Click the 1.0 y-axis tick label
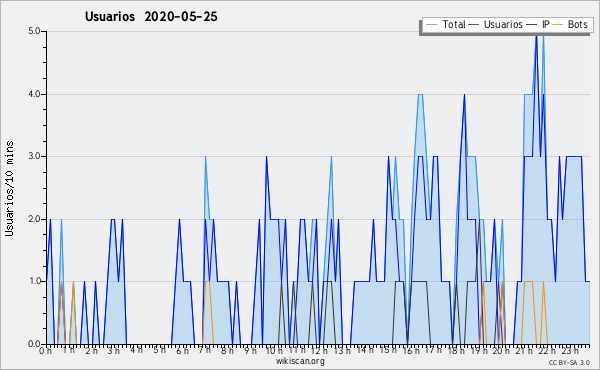Screen dimensions: 600x370 tap(34, 282)
